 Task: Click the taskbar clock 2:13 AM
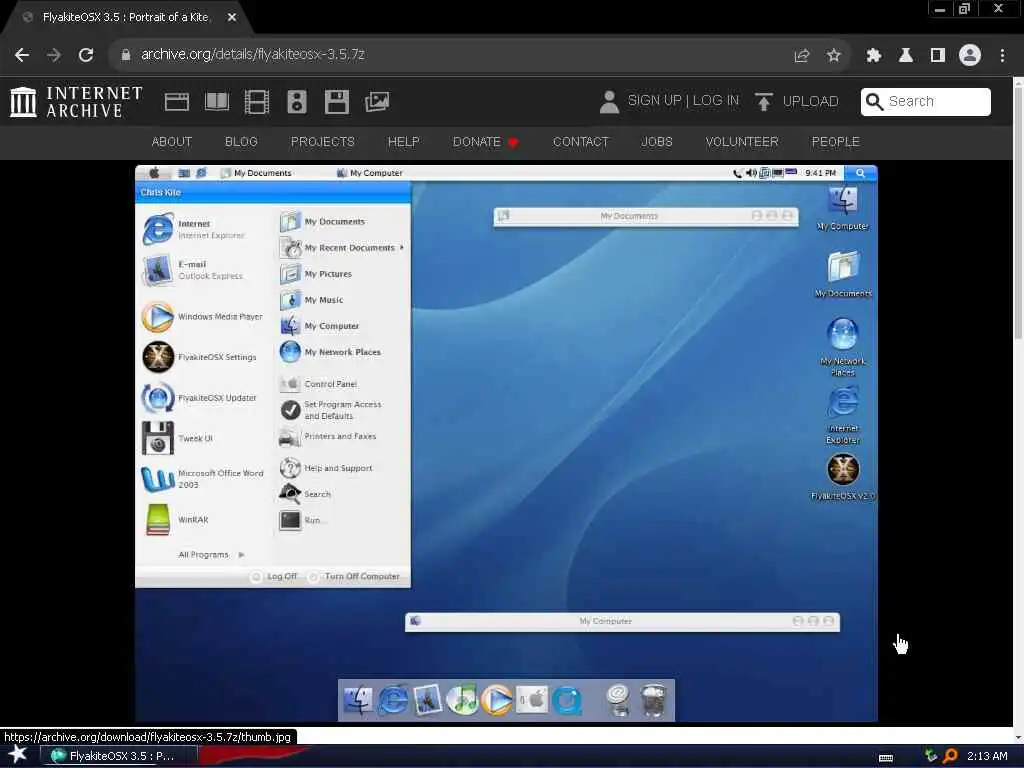[987, 756]
